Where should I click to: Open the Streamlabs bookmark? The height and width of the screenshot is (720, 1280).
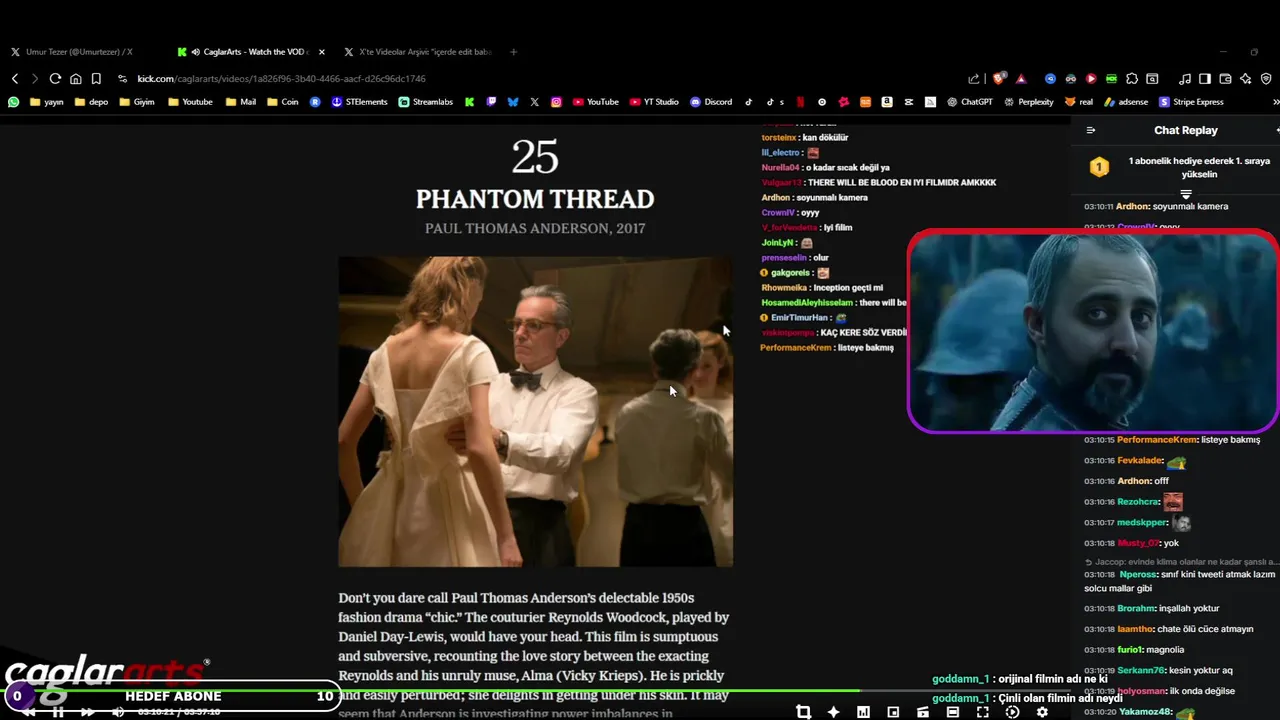pos(425,102)
